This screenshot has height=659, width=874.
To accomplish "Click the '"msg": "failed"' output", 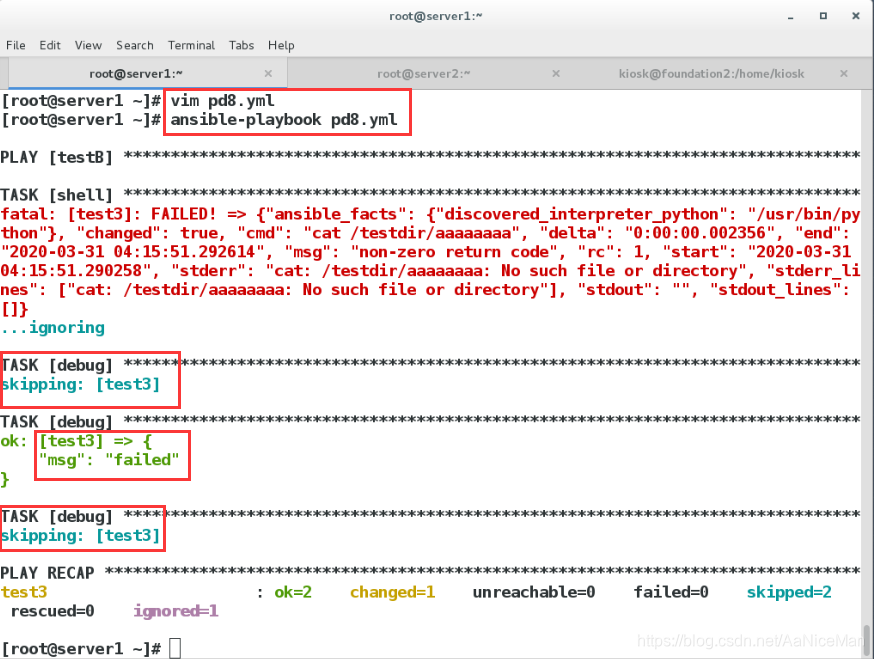I will click(109, 460).
